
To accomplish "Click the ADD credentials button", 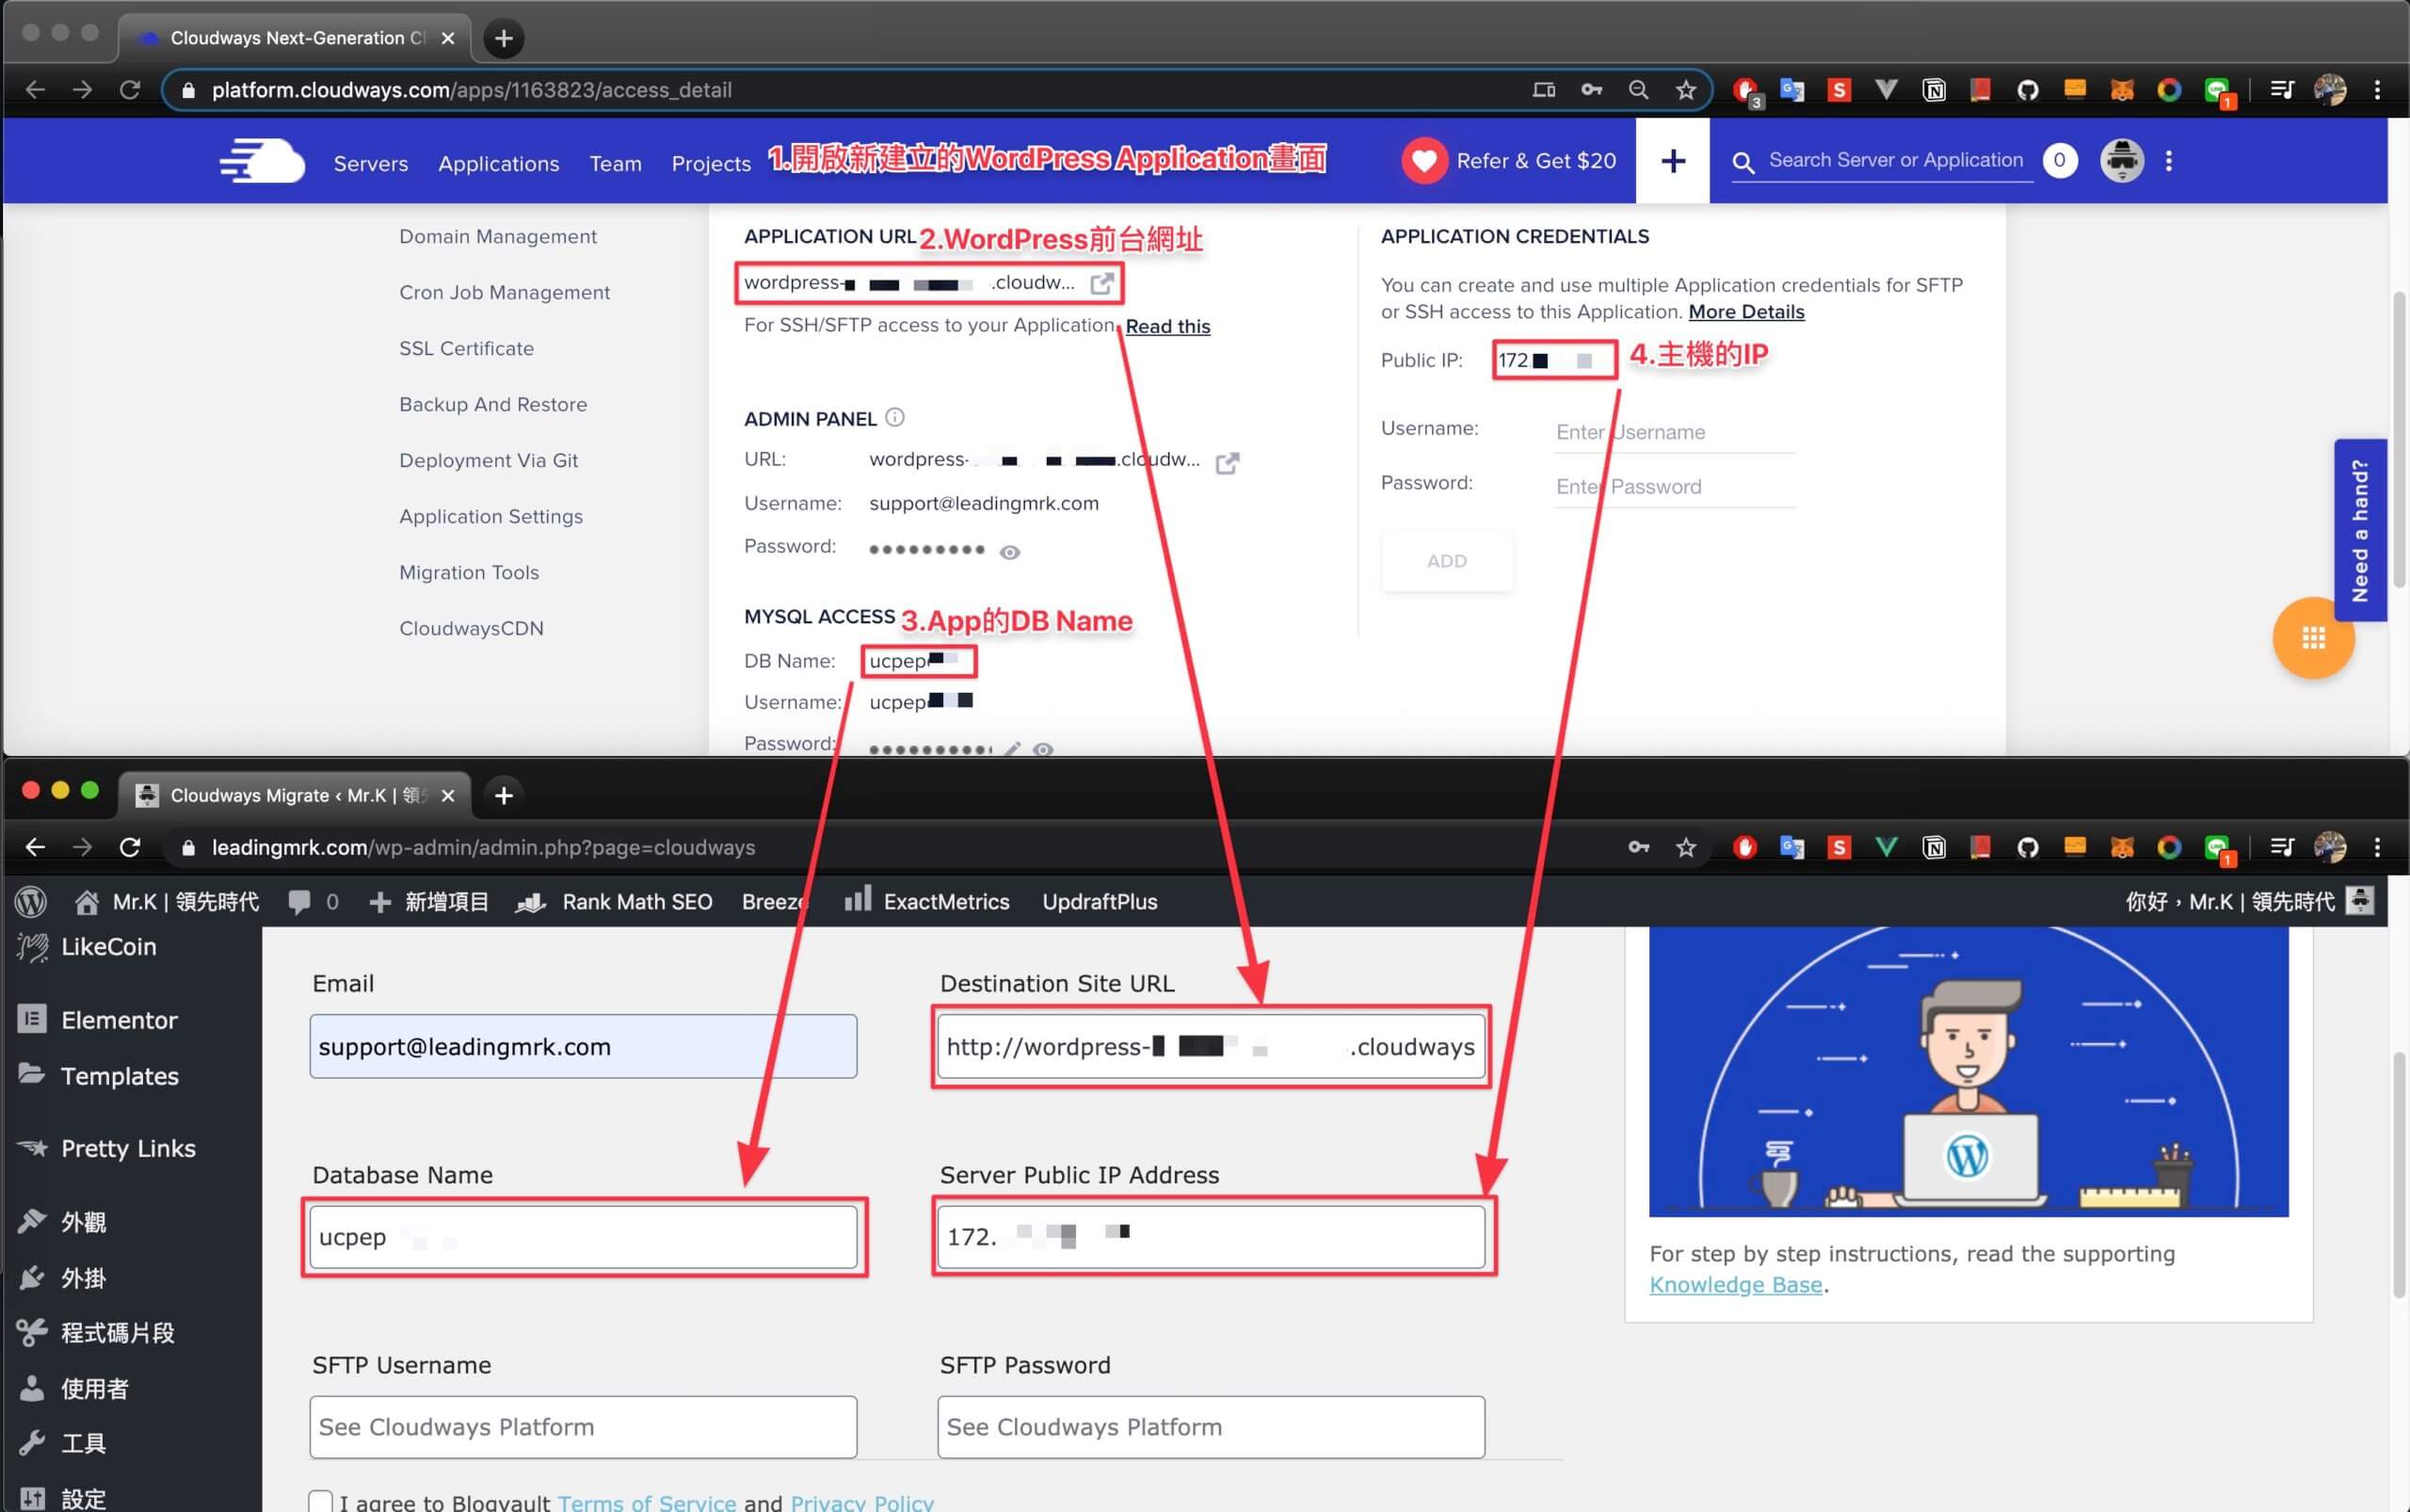I will (x=1447, y=561).
